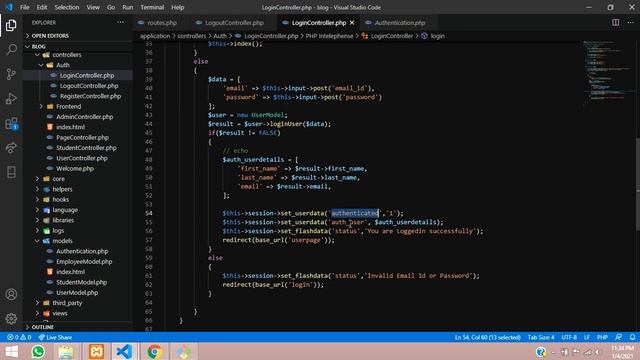Screen dimensions: 640x360
Task: Open Run and Debug view
Action: [11, 98]
